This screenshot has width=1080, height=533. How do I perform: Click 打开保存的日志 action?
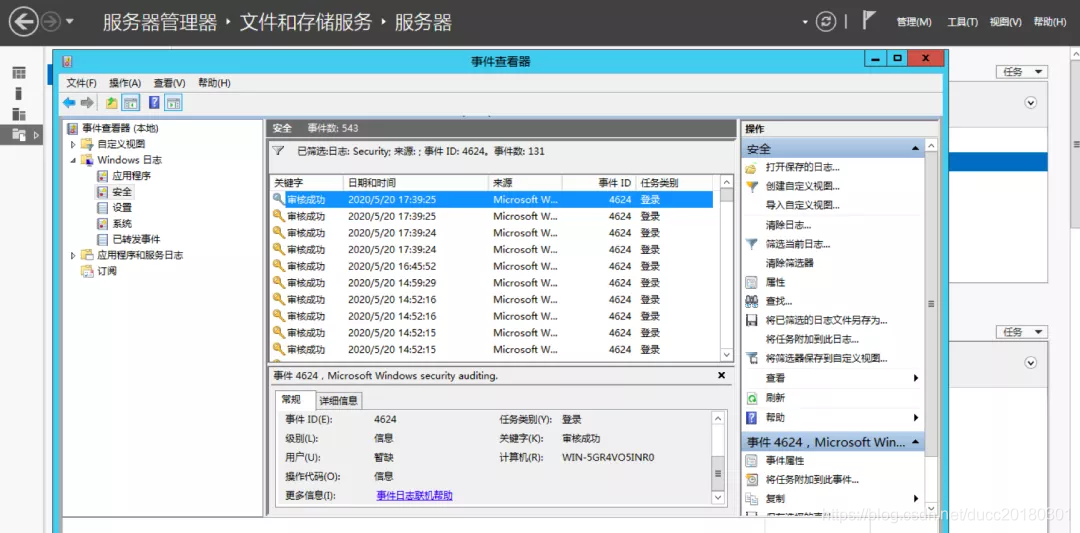802,167
